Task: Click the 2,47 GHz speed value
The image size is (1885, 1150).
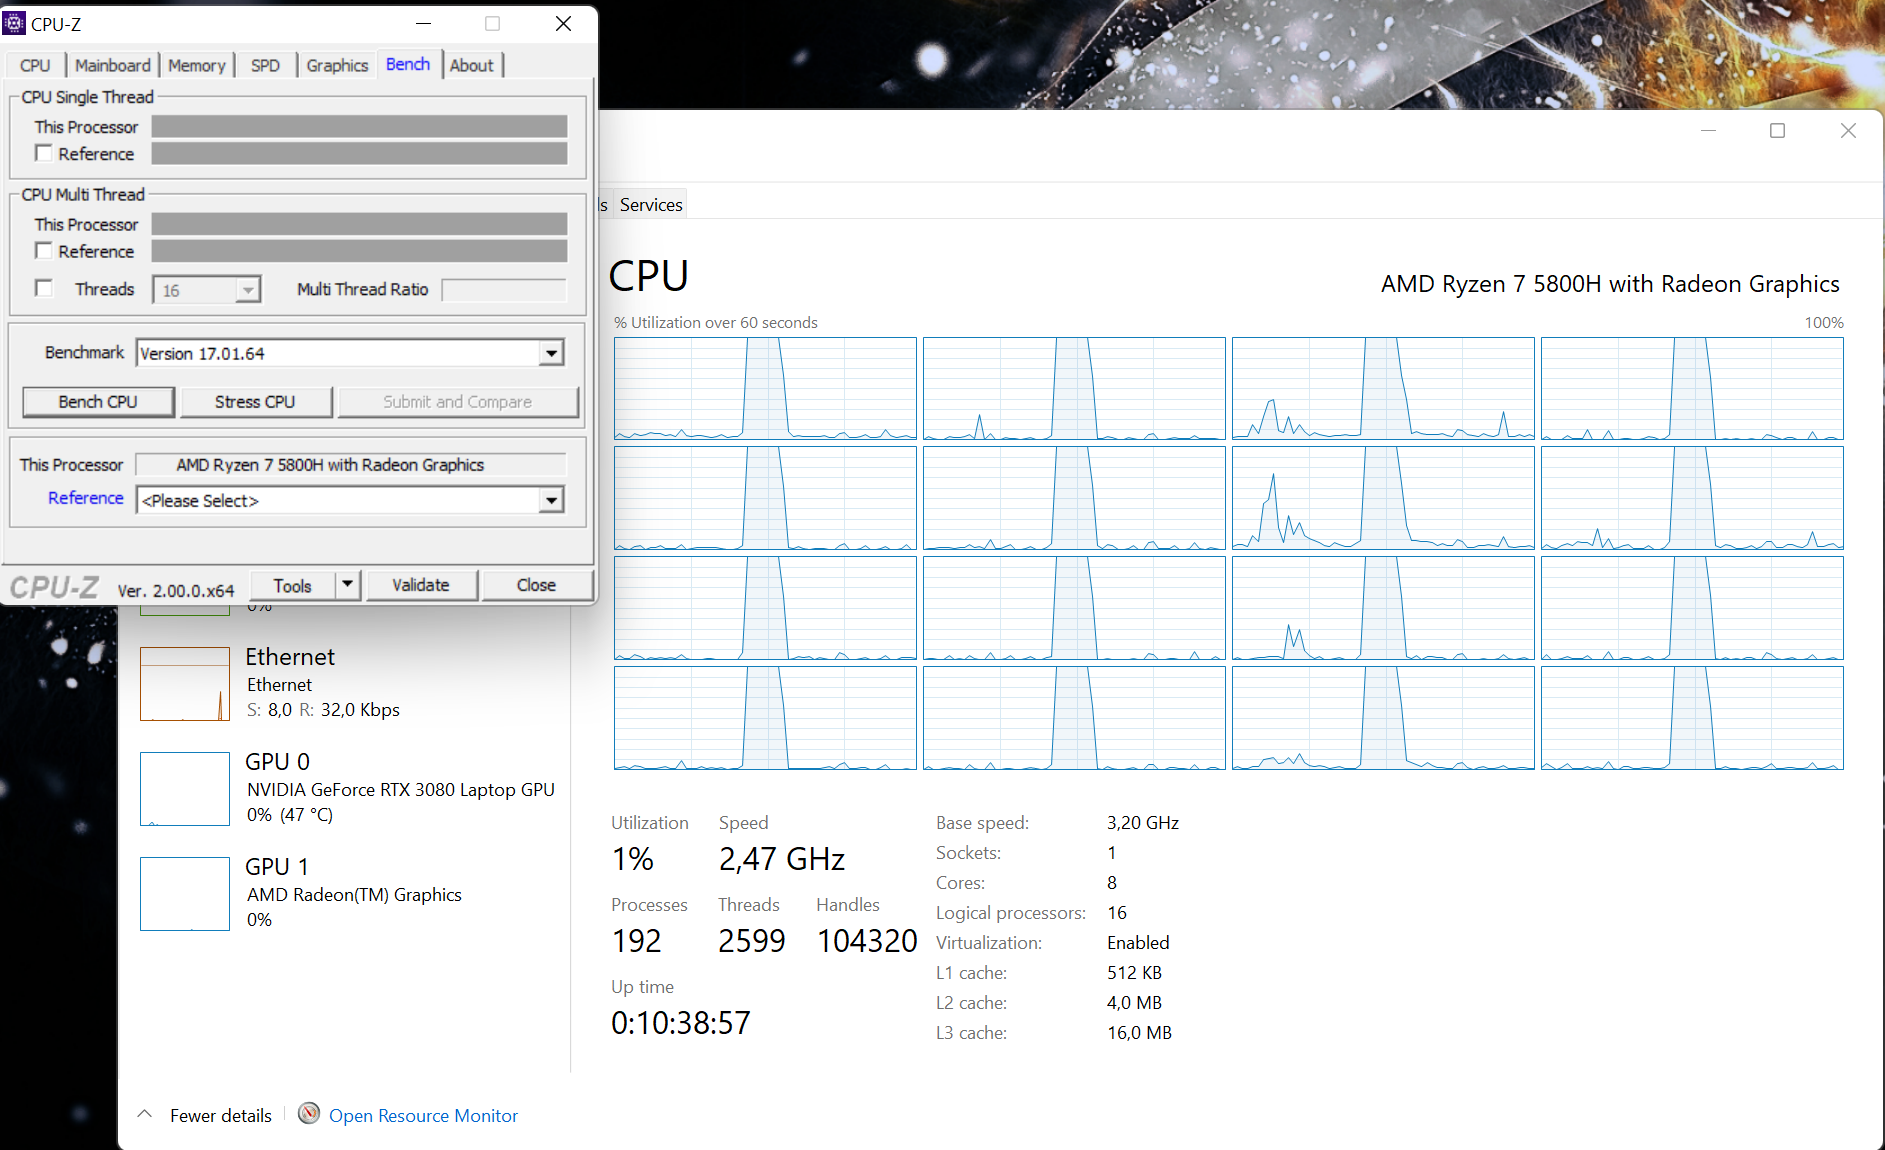Action: point(782,859)
